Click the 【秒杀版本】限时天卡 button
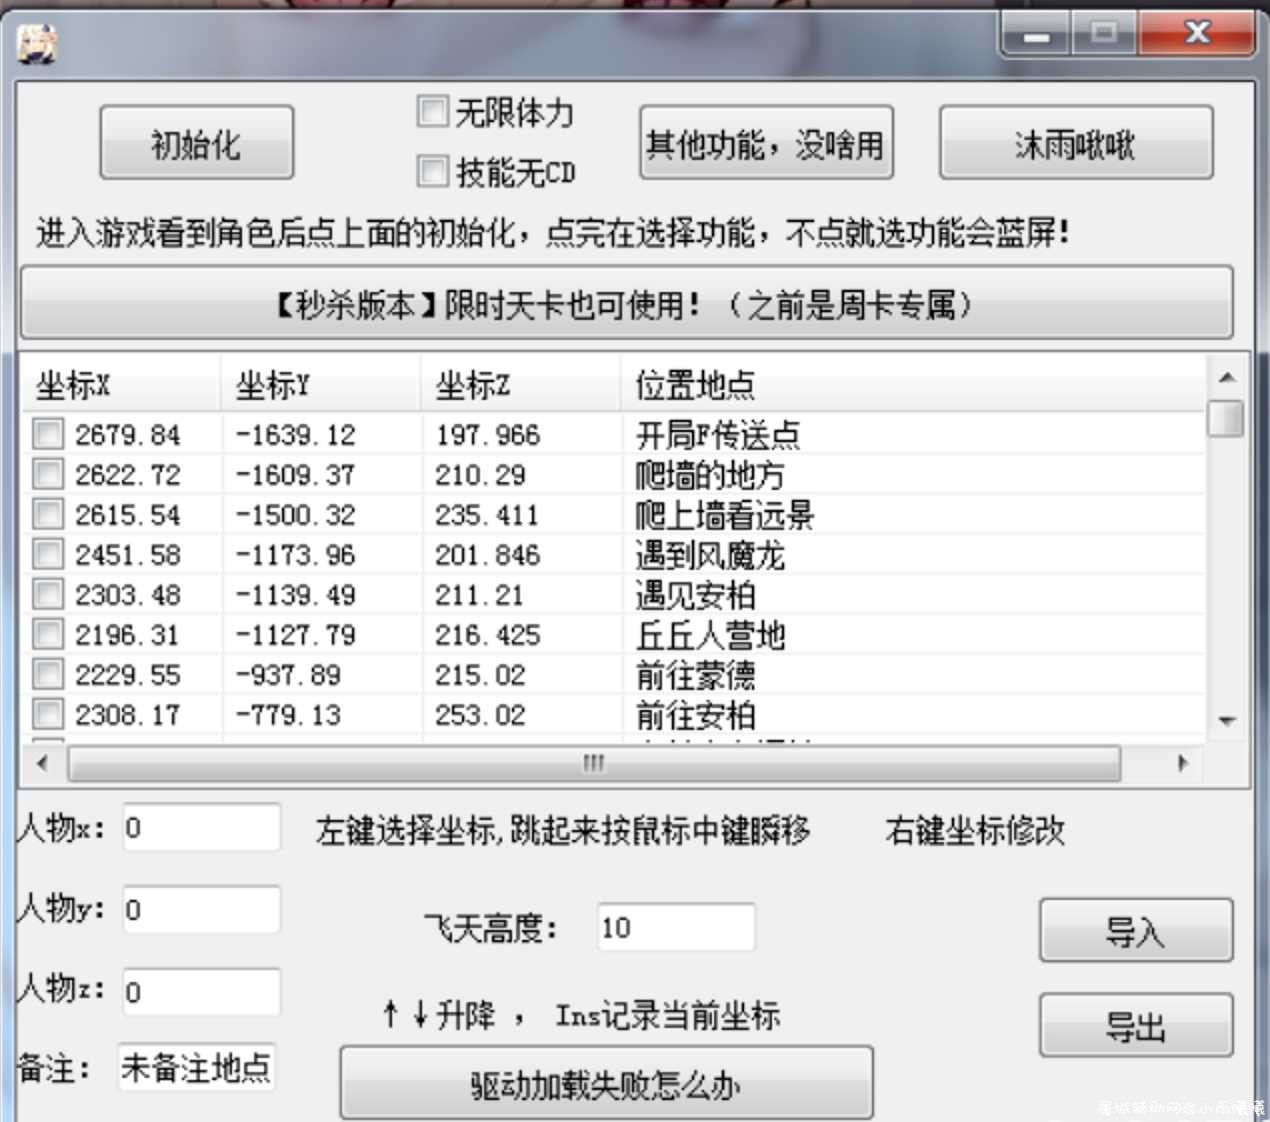The image size is (1270, 1122). click(x=626, y=303)
